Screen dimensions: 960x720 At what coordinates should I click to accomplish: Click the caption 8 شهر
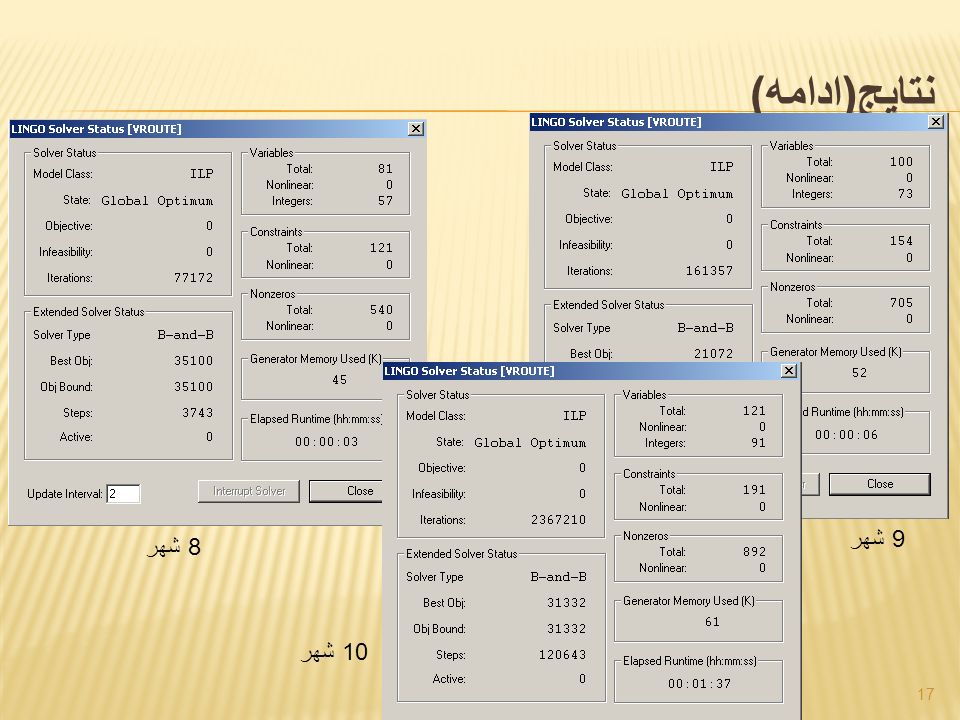[x=174, y=546]
